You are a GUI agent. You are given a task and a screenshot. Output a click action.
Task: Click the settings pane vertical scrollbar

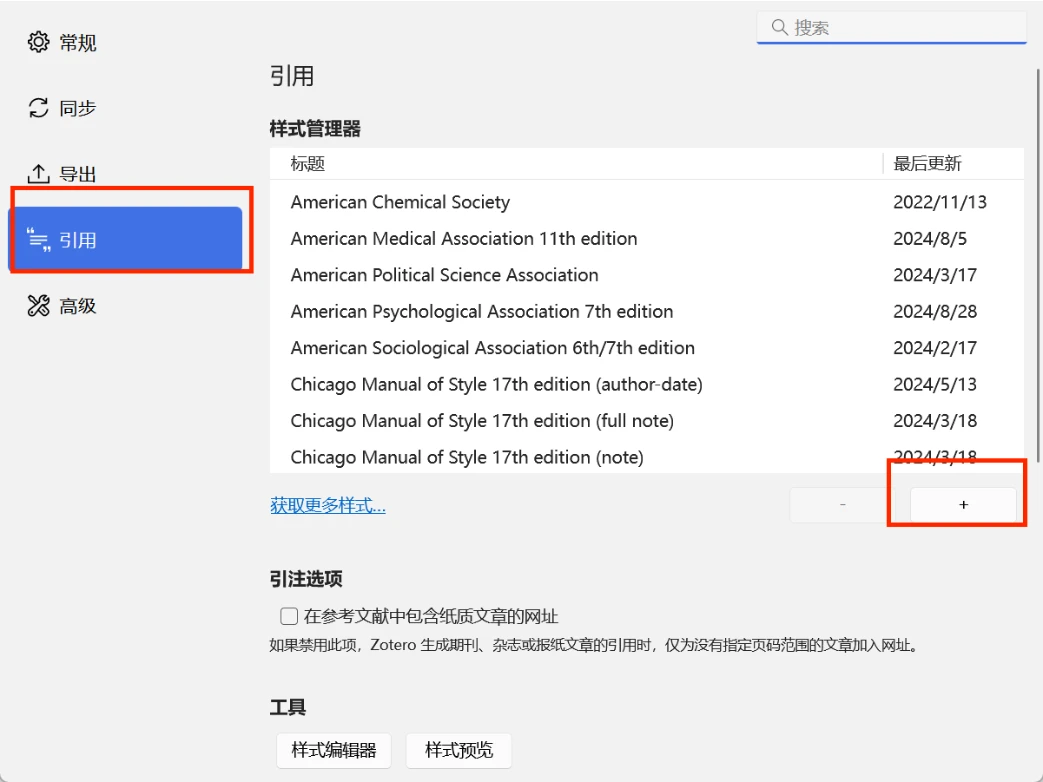point(1038,266)
